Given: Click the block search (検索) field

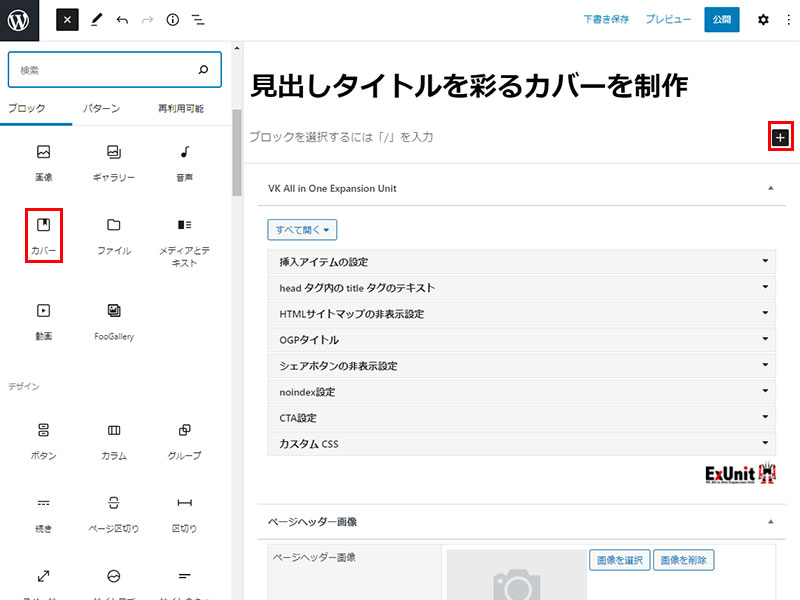Looking at the screenshot, I should coord(105,71).
